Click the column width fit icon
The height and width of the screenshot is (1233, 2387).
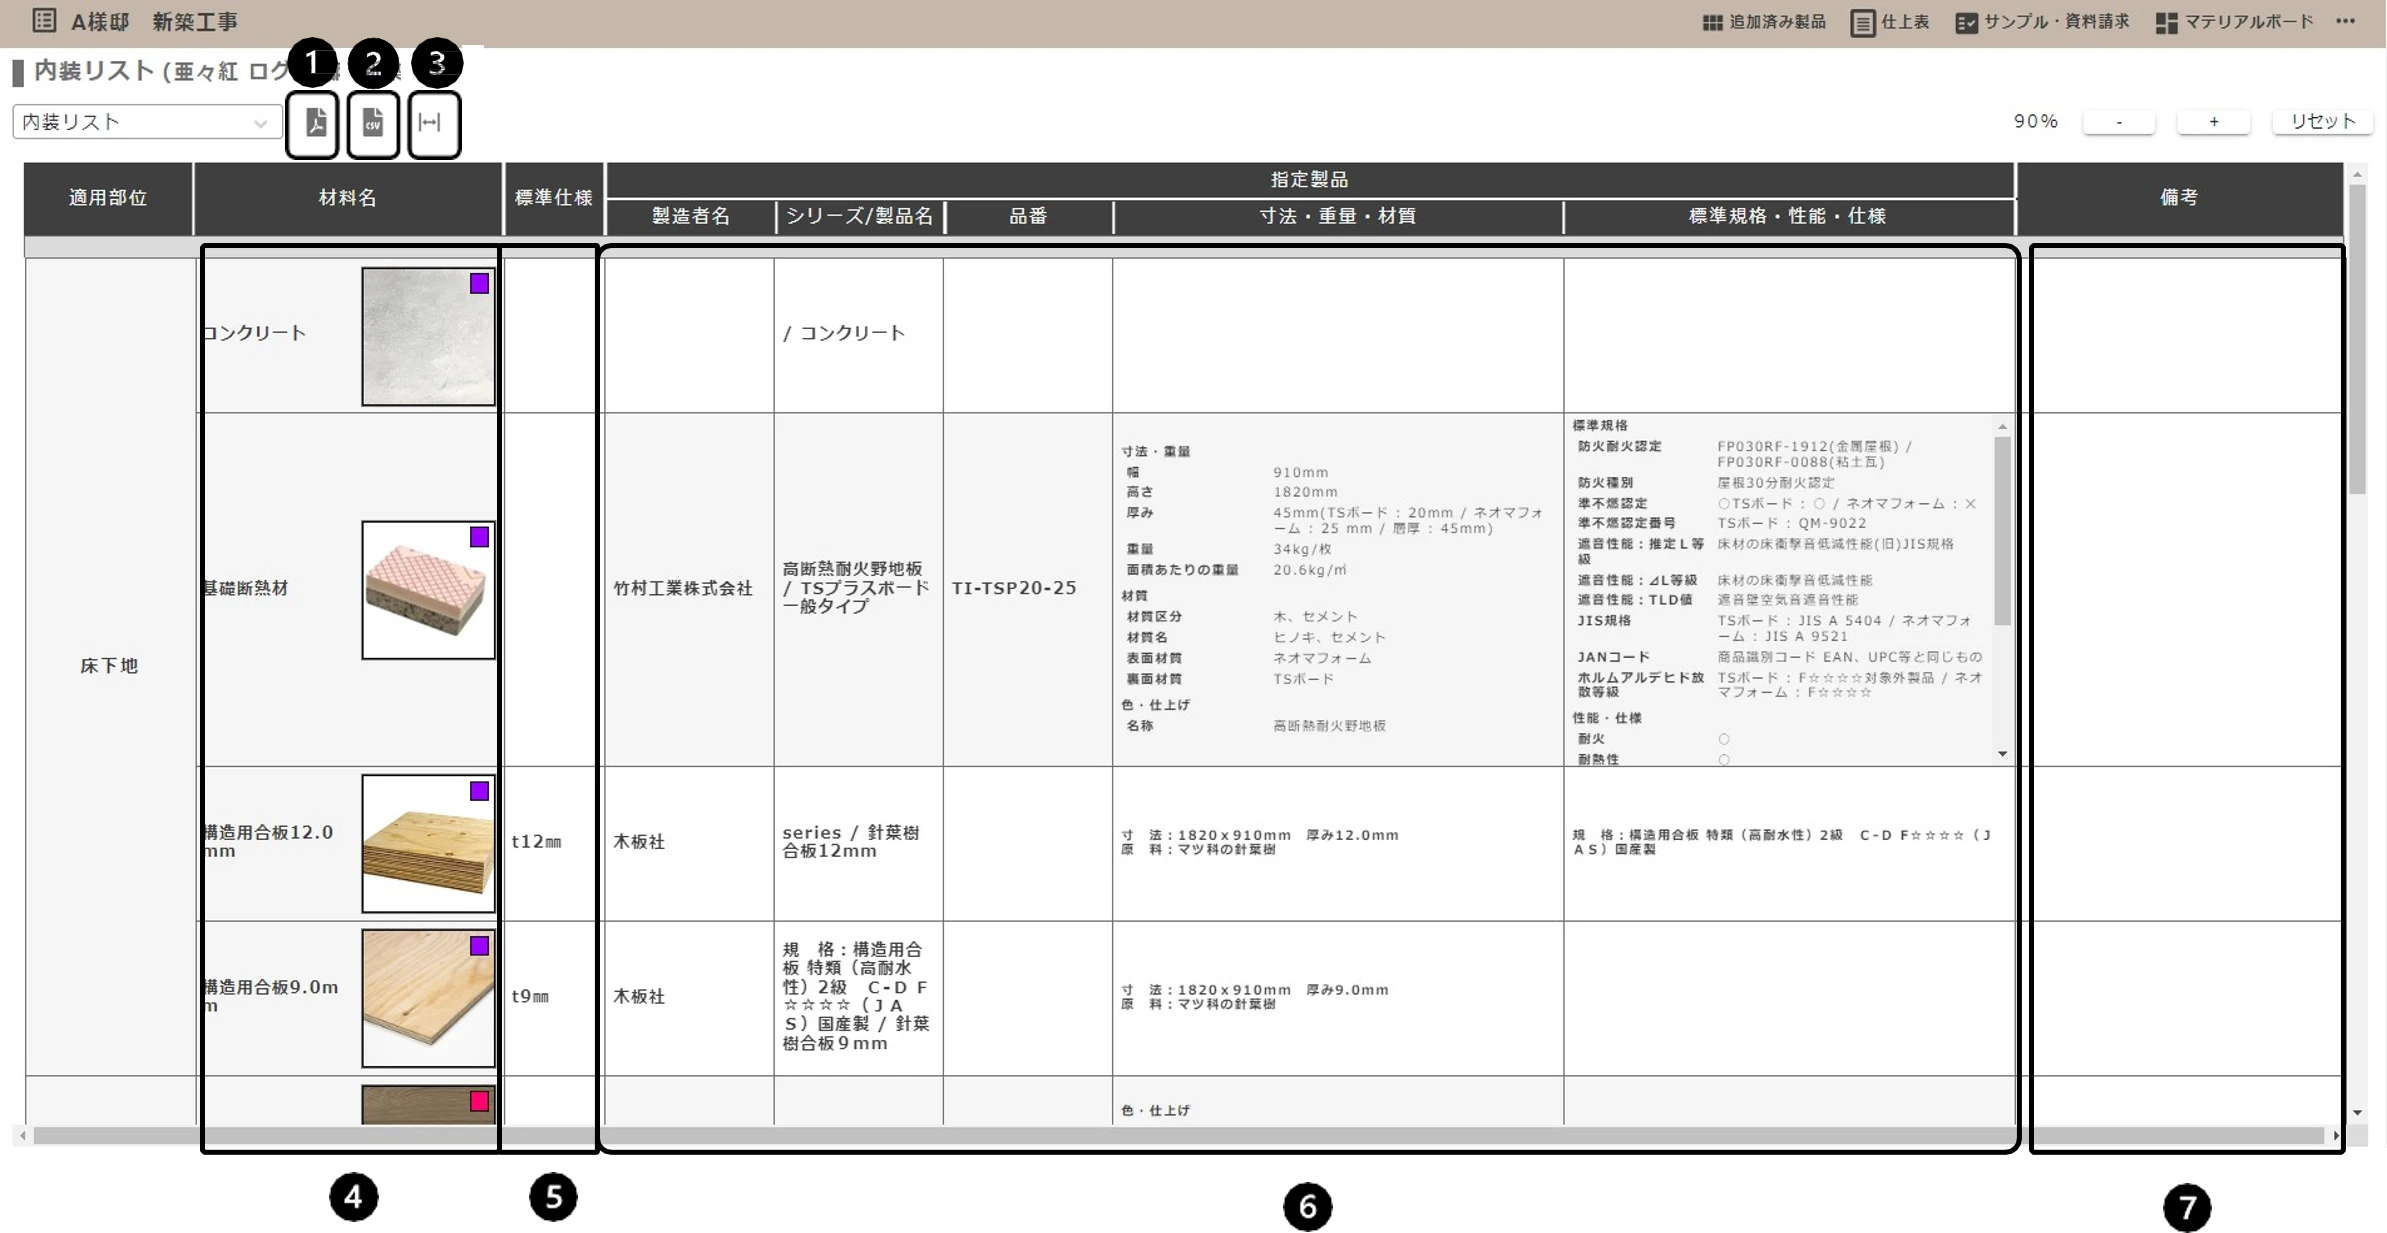tap(430, 123)
